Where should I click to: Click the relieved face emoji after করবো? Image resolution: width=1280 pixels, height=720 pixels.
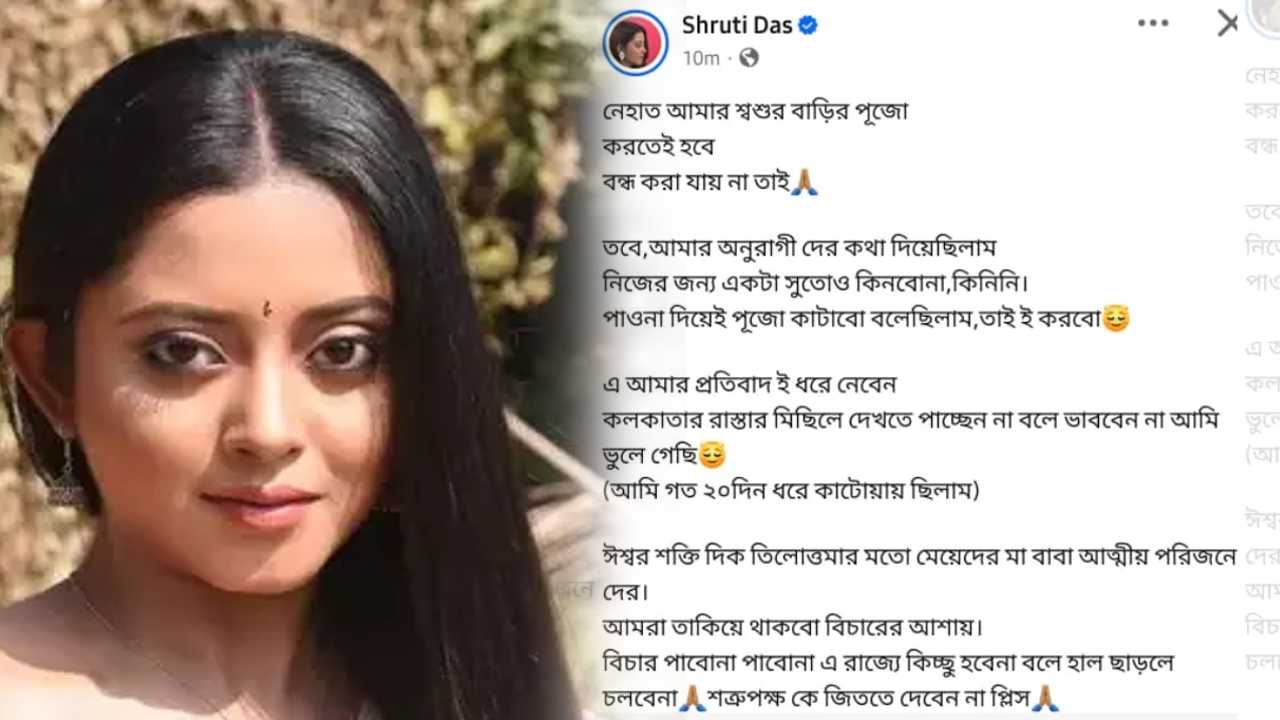tap(1116, 319)
